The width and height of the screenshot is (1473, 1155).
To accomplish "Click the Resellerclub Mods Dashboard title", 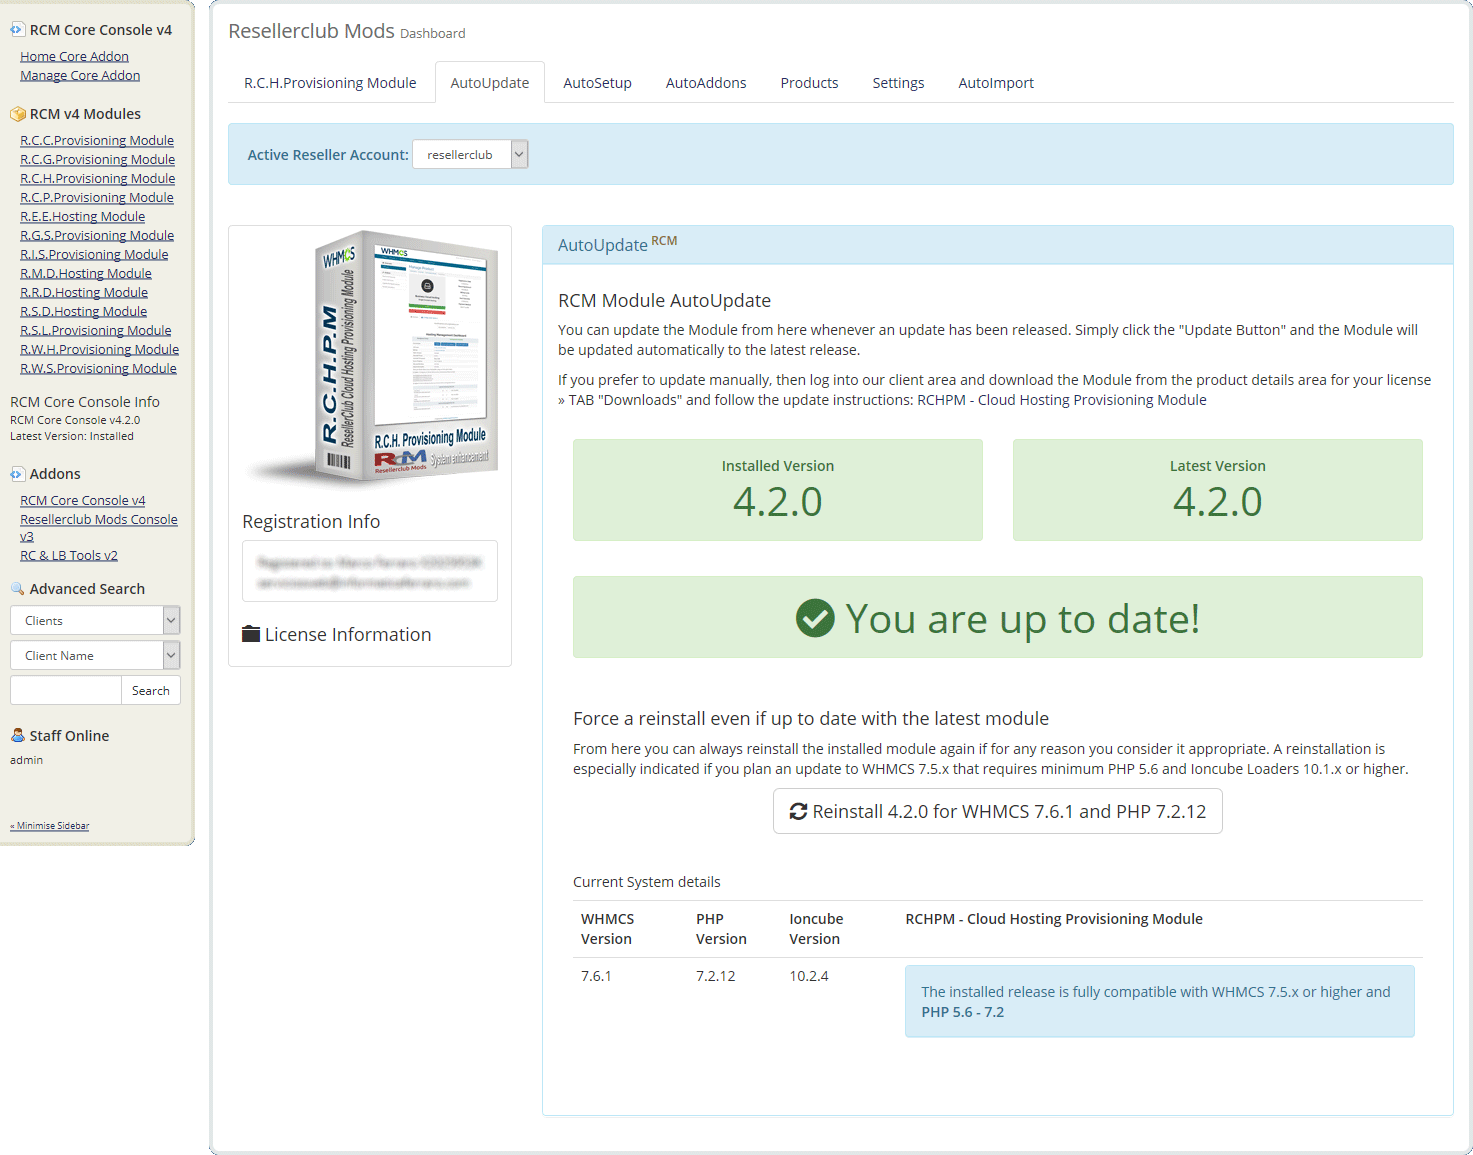I will (346, 31).
